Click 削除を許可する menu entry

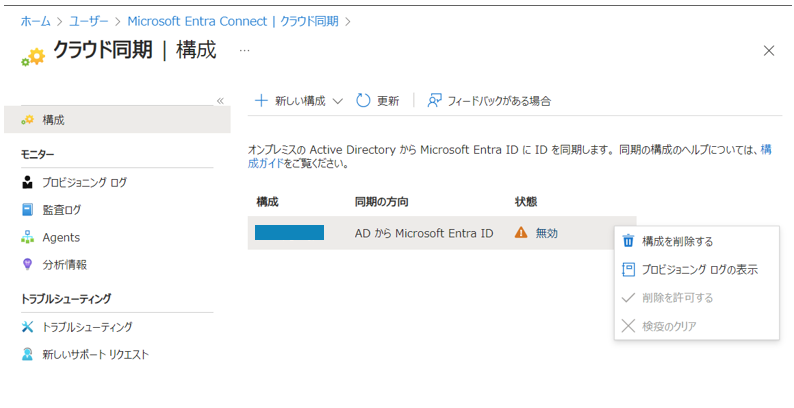[696, 298]
